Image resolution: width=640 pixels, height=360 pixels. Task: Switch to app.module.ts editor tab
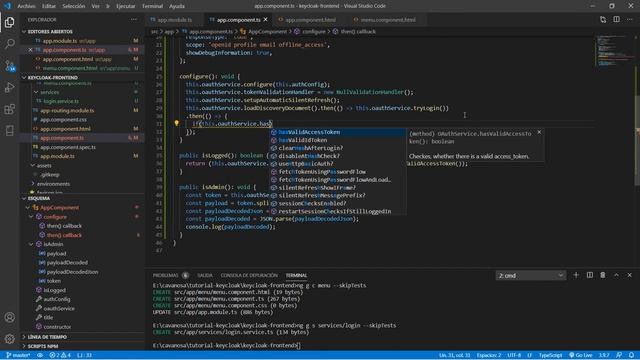point(175,20)
